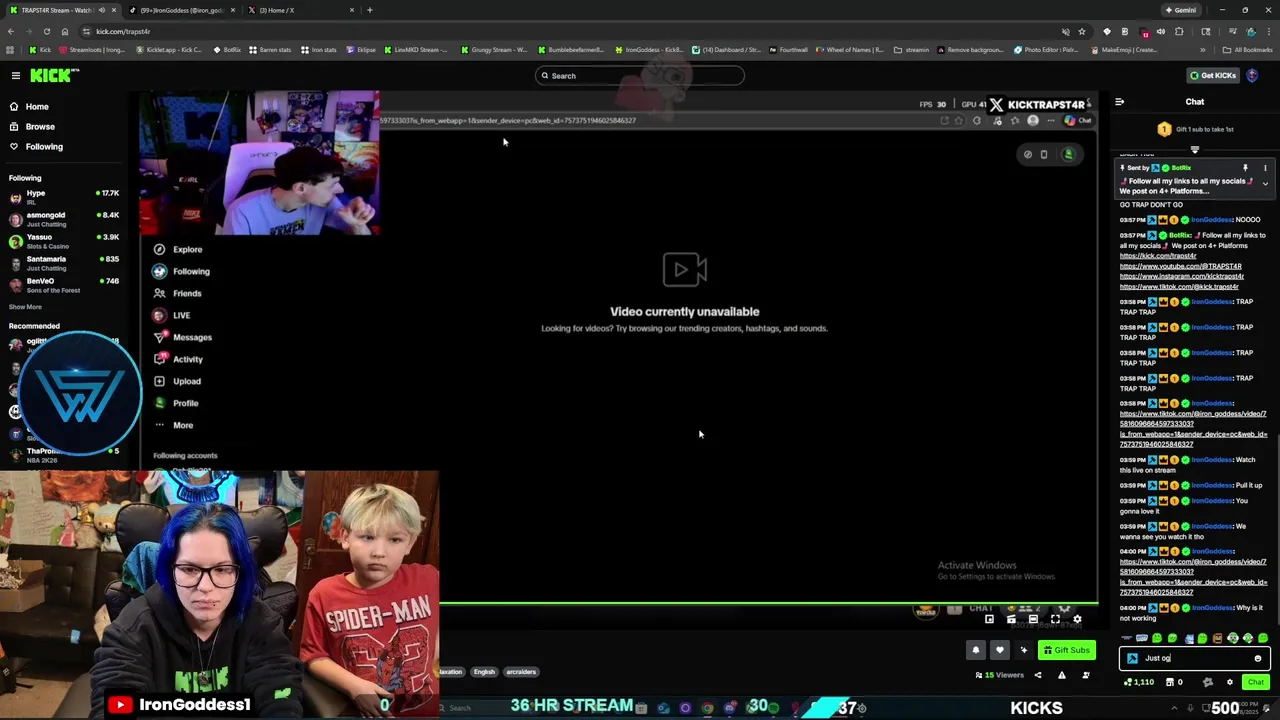Toggle theater mode on the stream player

pos(1033,619)
